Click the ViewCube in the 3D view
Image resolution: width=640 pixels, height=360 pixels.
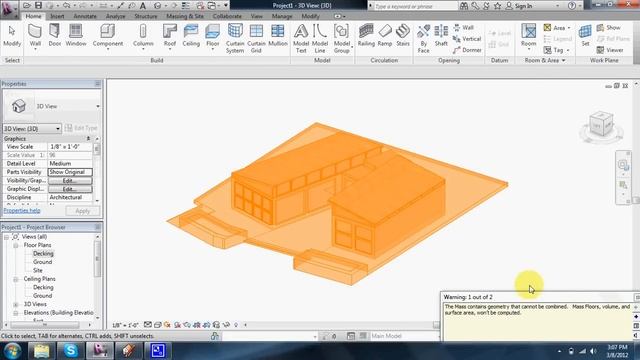(x=601, y=124)
